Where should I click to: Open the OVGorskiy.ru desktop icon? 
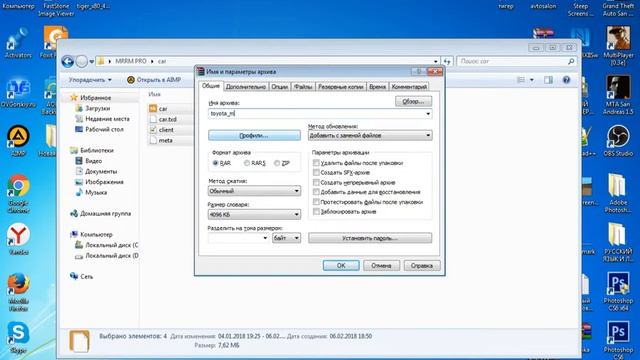[18, 92]
